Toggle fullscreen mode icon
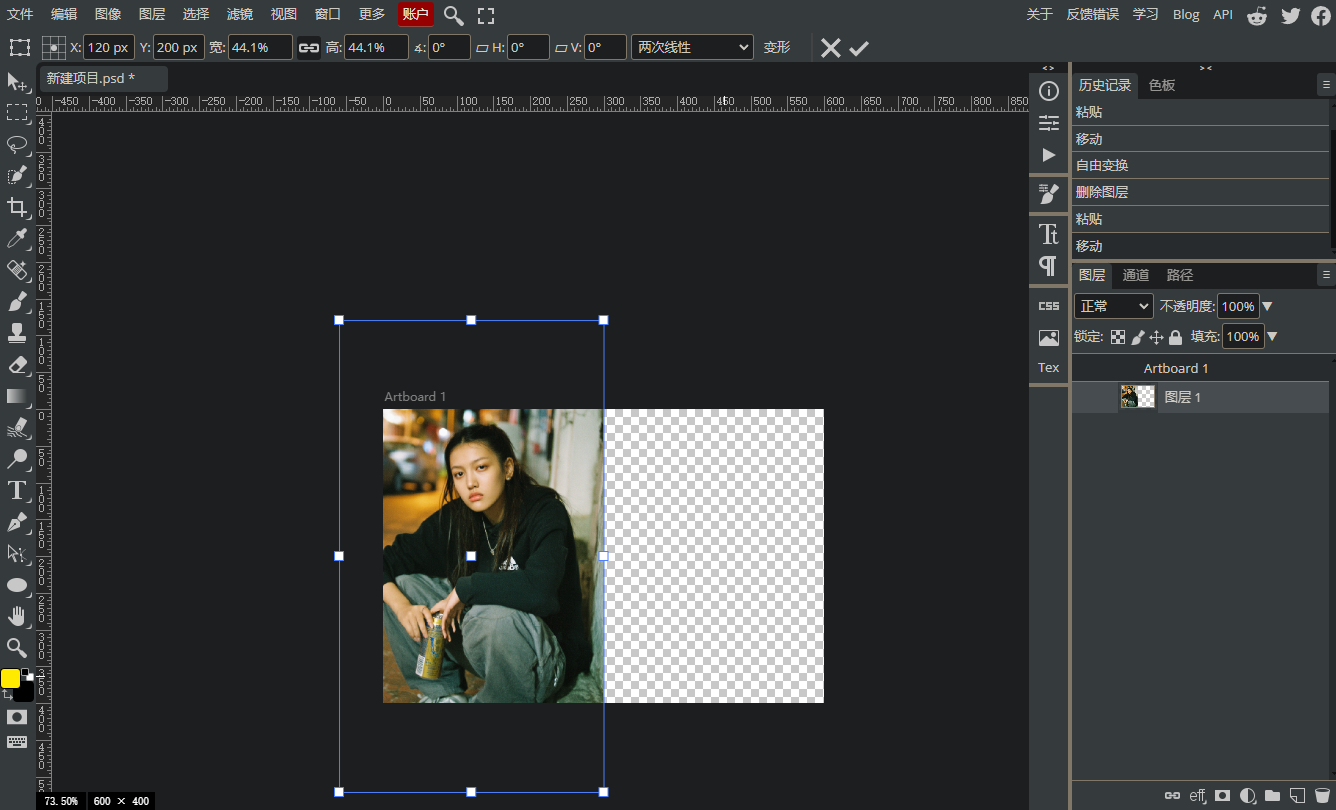This screenshot has height=810, width=1336. (486, 15)
